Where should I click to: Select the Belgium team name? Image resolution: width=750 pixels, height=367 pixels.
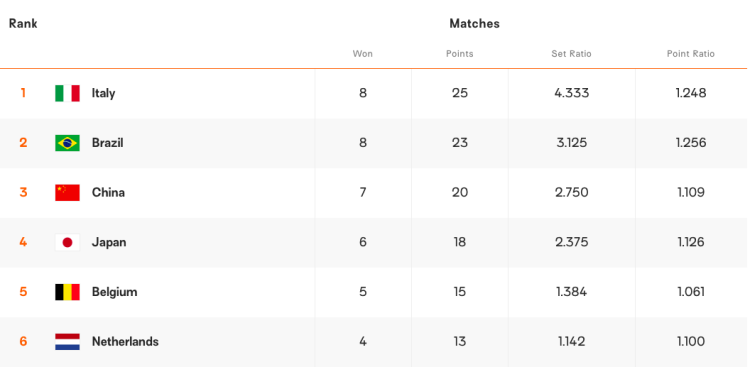tap(114, 292)
